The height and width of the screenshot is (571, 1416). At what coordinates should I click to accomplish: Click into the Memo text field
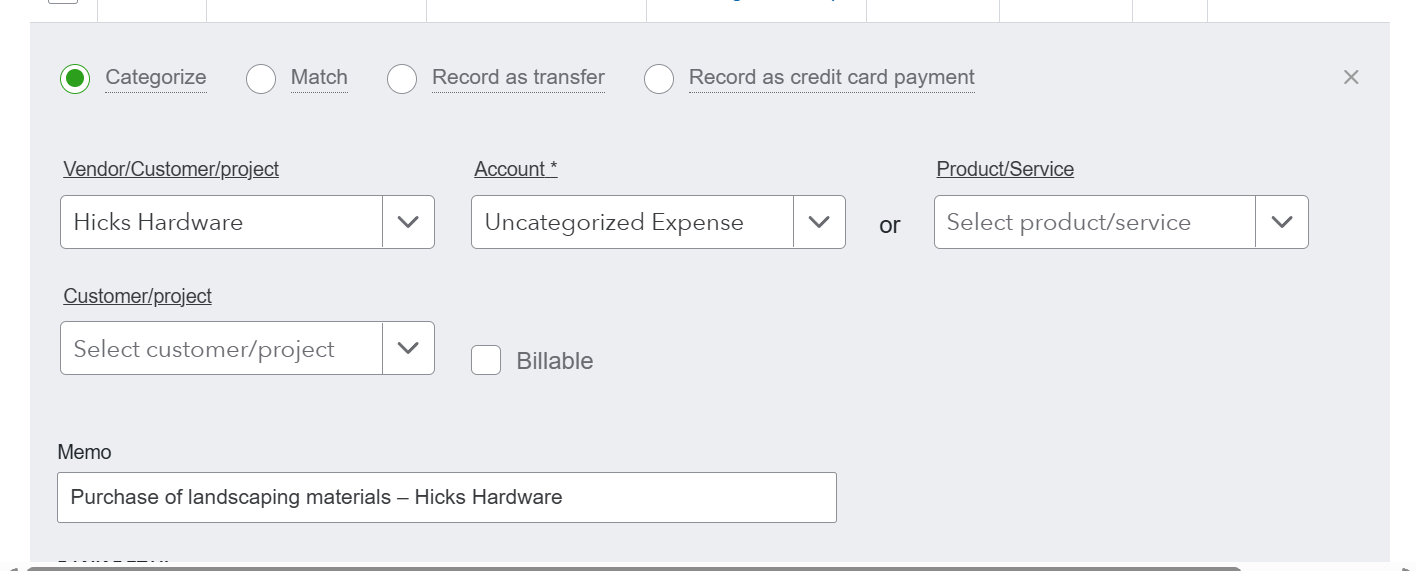pos(446,497)
